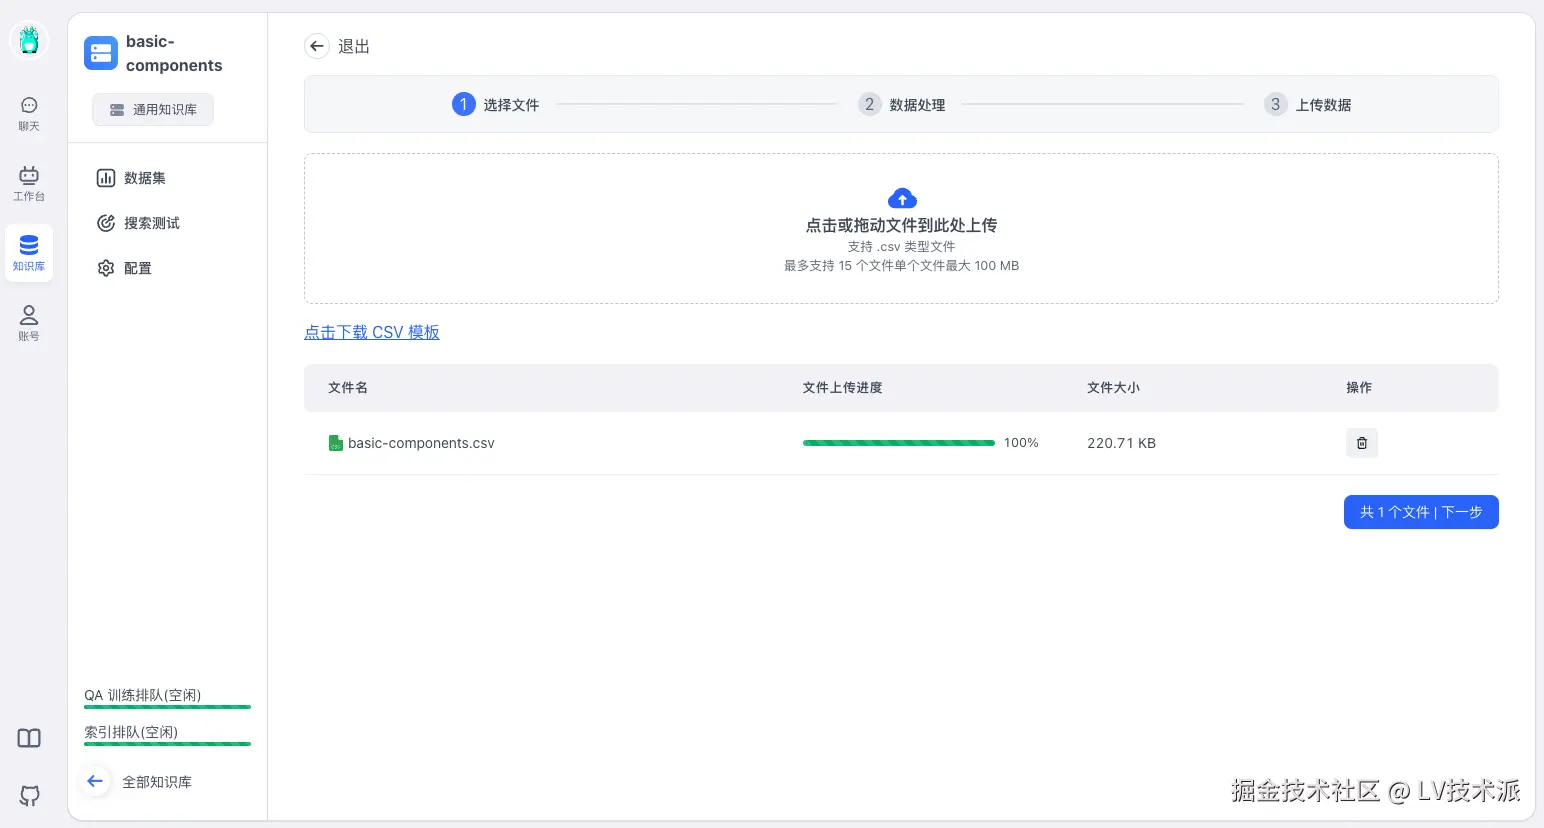Open the 配置 configuration item

(x=137, y=268)
